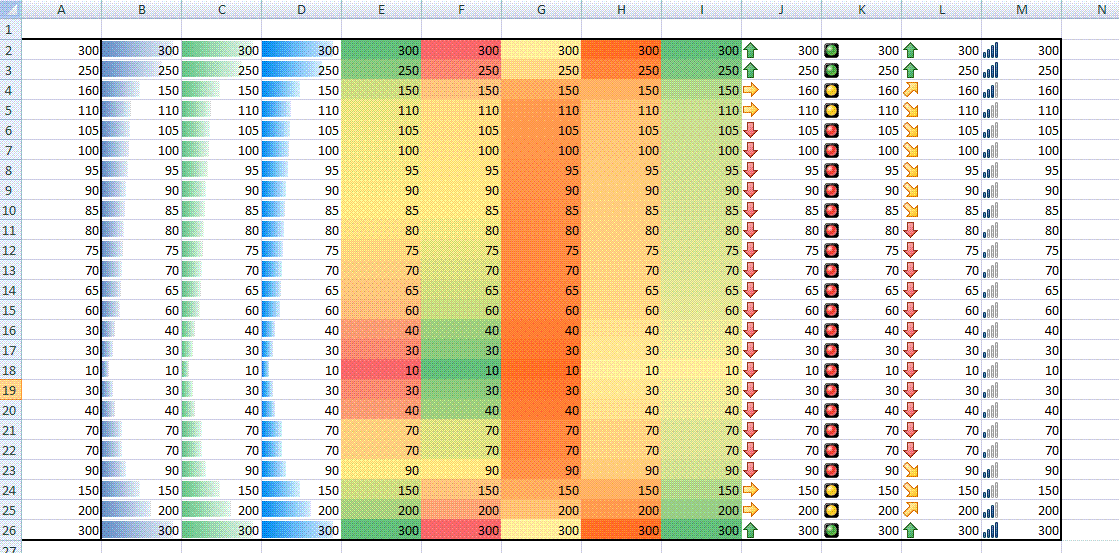Select the purple data bar cell B25
Image resolution: width=1119 pixels, height=553 pixels.
141,510
